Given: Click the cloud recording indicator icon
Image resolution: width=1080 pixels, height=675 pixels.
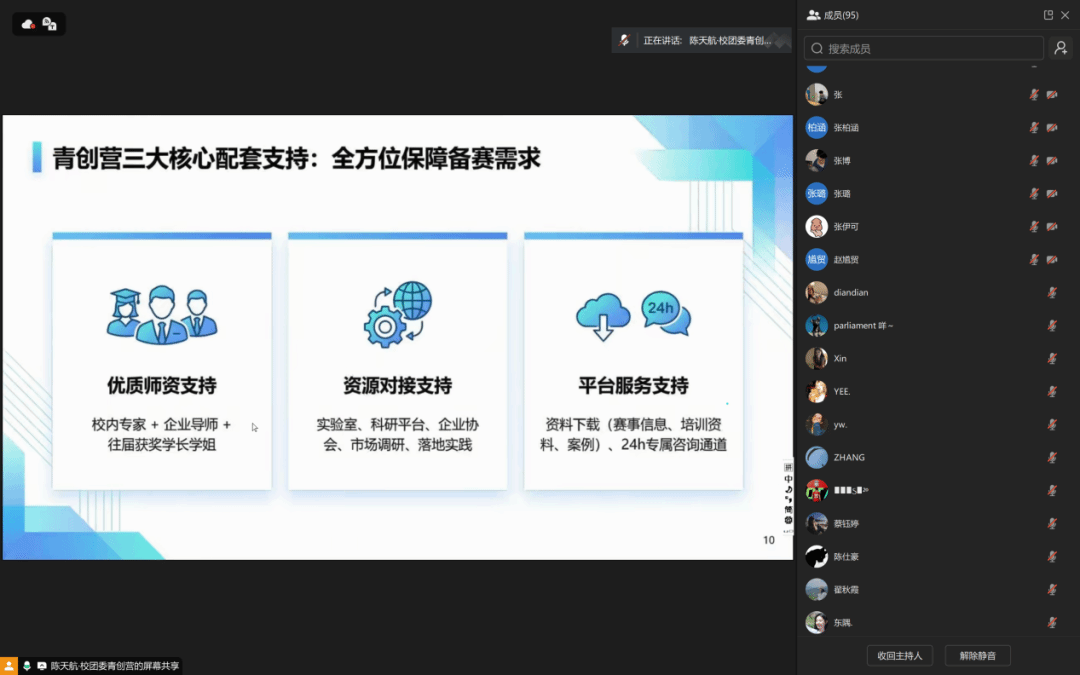Looking at the screenshot, I should pos(28,24).
